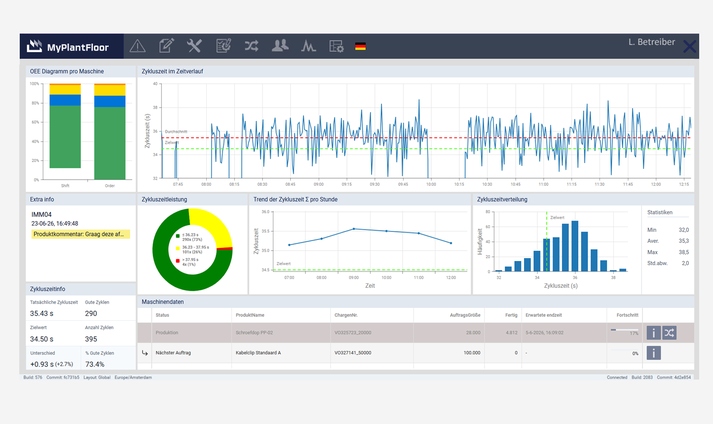Open the users people icon
The width and height of the screenshot is (713, 424).
coord(280,45)
